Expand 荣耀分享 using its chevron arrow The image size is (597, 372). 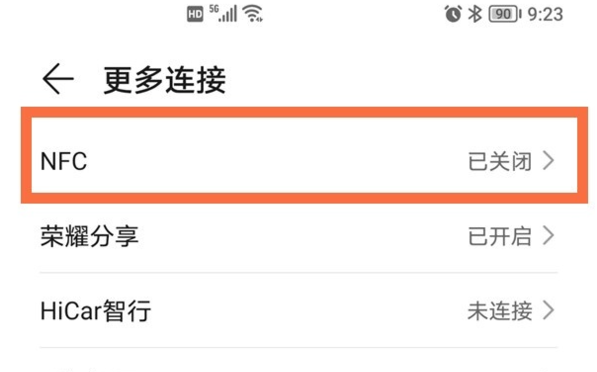pyautogui.click(x=549, y=236)
